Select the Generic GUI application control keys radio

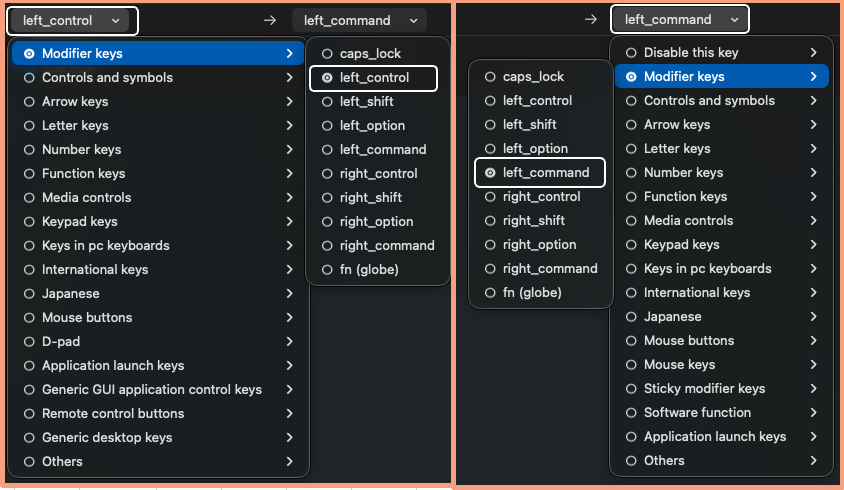[x=28, y=389]
